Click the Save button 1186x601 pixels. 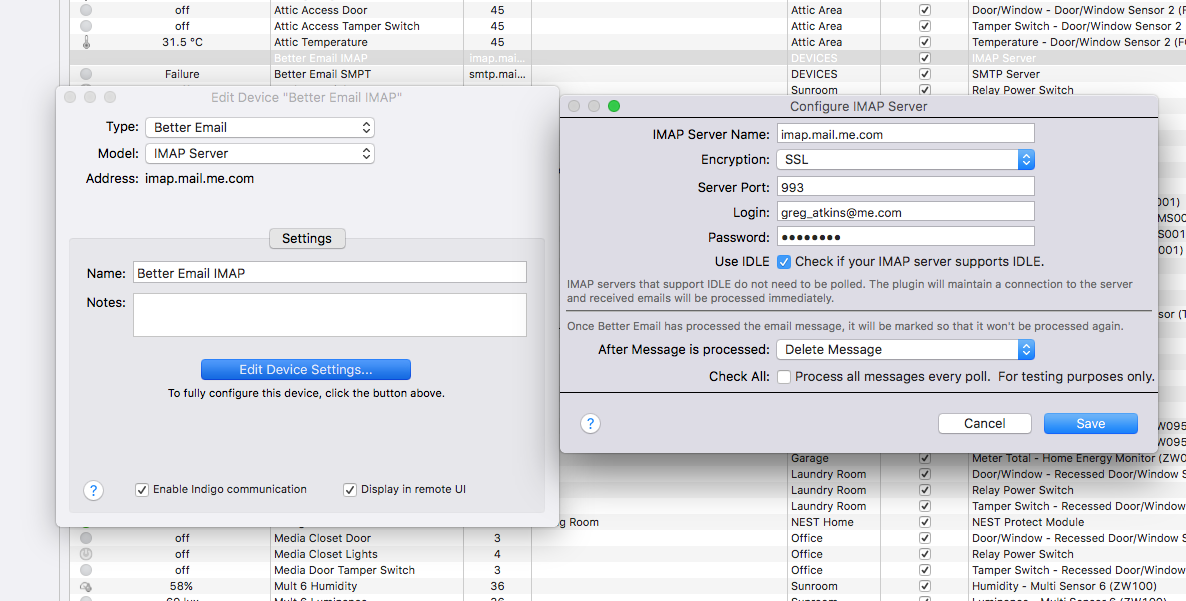tap(1091, 423)
